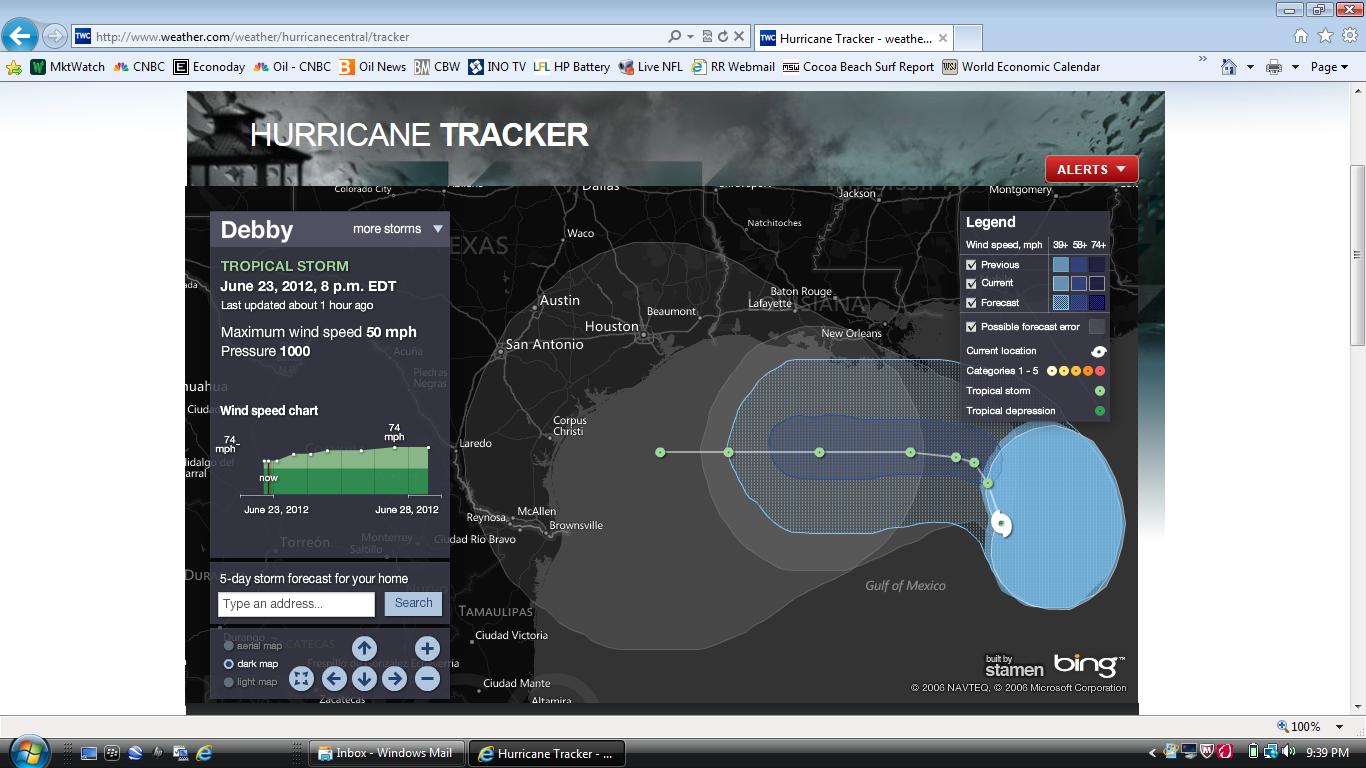
Task: Click the Compatibility View icon in address bar
Action: 707,37
